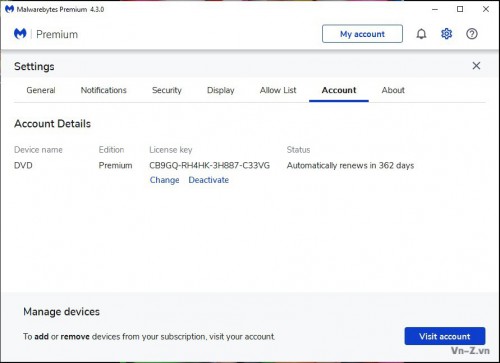Open the Security tab
Viewport: 500px width, 363px height.
[167, 90]
